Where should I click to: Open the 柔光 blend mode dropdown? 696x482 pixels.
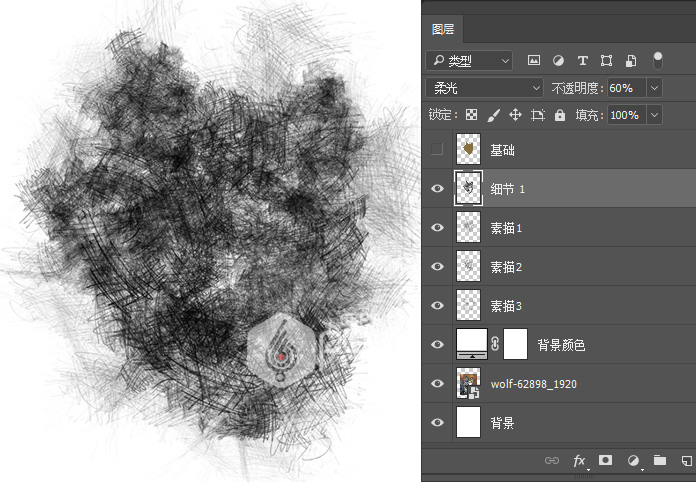[484, 88]
